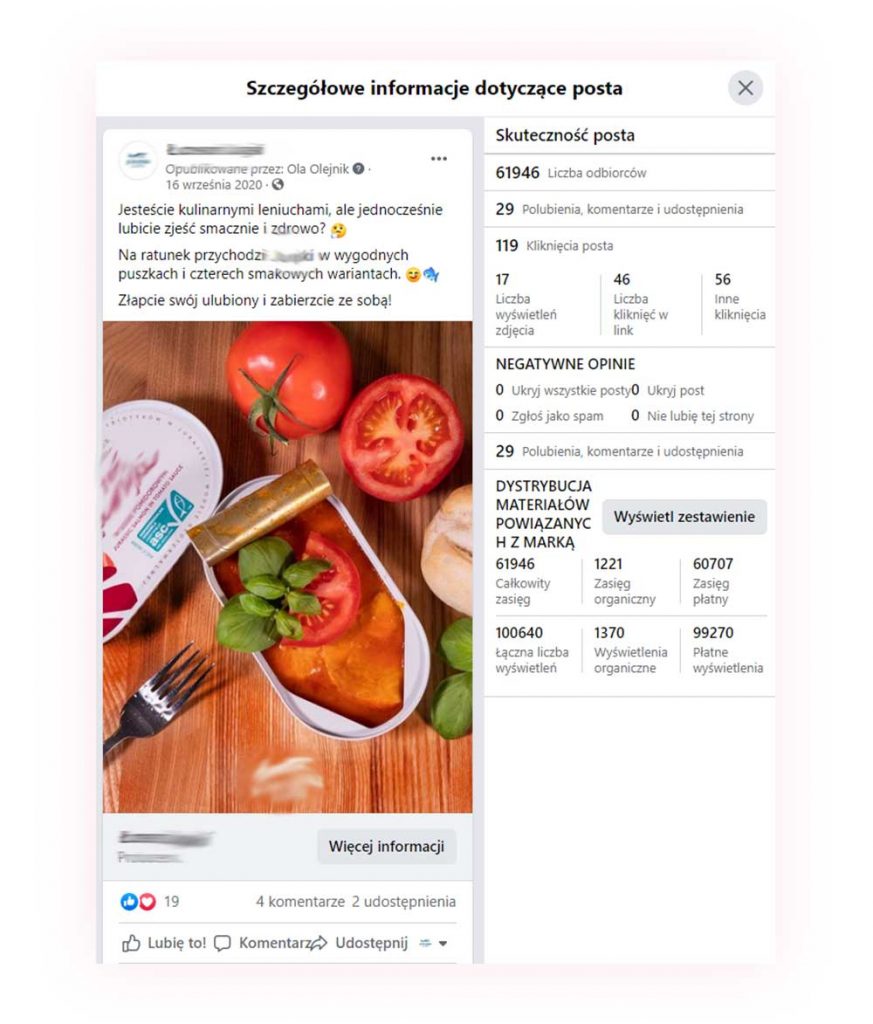Open the three-dot post options menu
The width and height of the screenshot is (873, 1024).
[x=439, y=159]
